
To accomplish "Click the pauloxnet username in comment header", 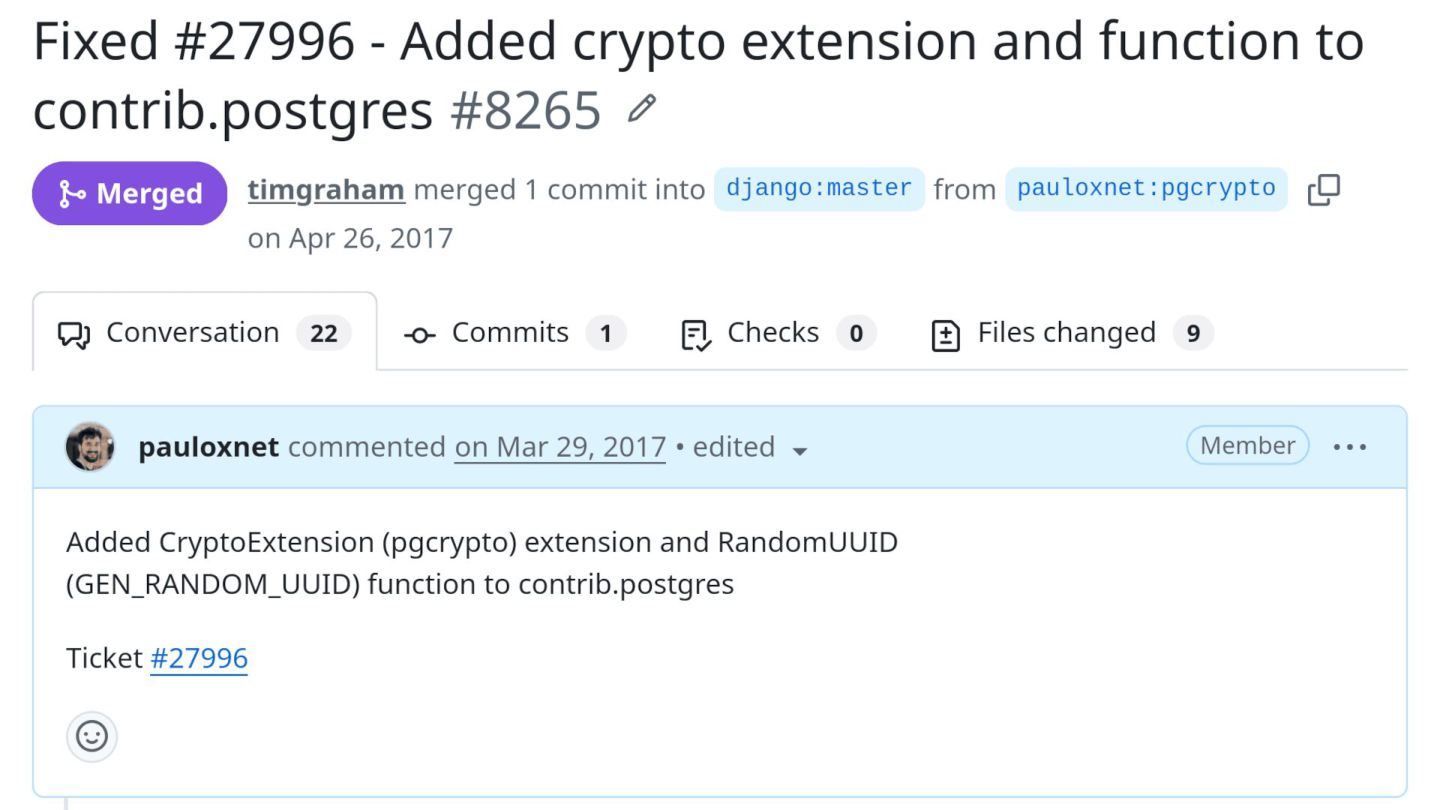I will coord(209,446).
